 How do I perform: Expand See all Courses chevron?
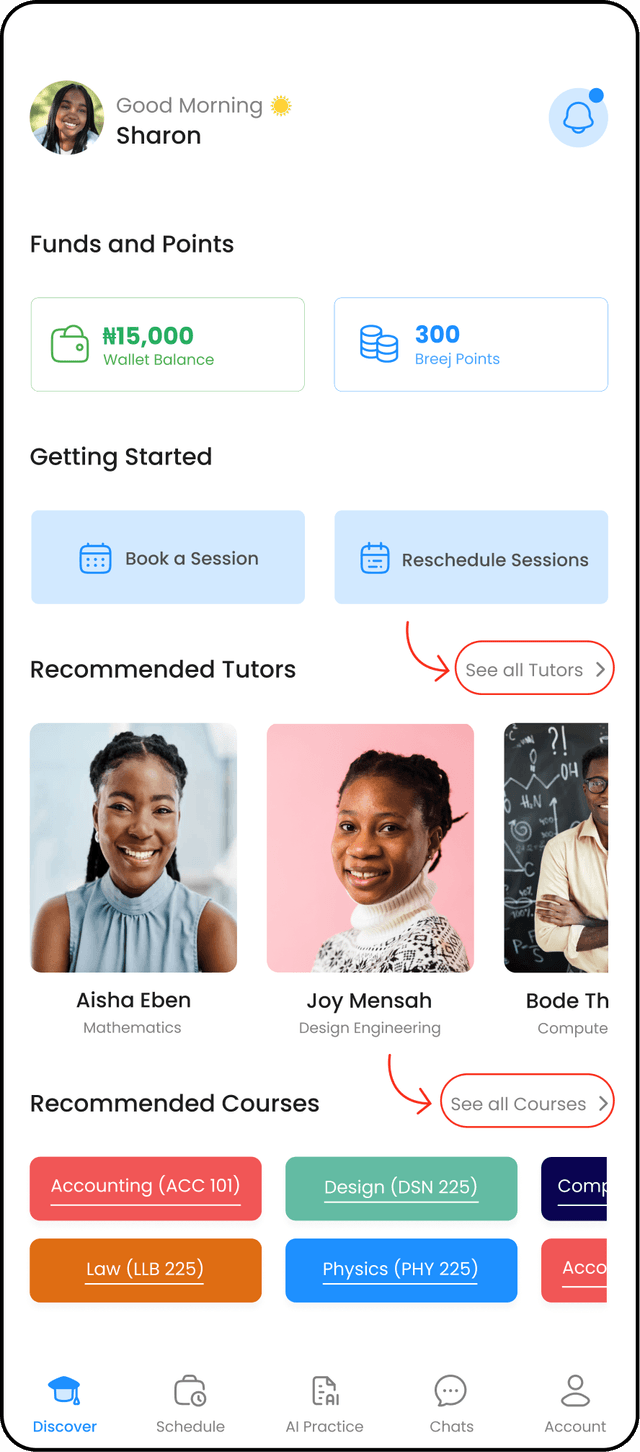pos(603,1104)
